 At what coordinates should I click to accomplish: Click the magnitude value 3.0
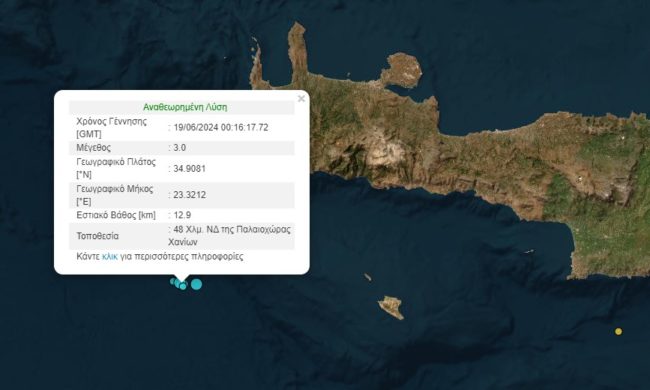[x=179, y=148]
